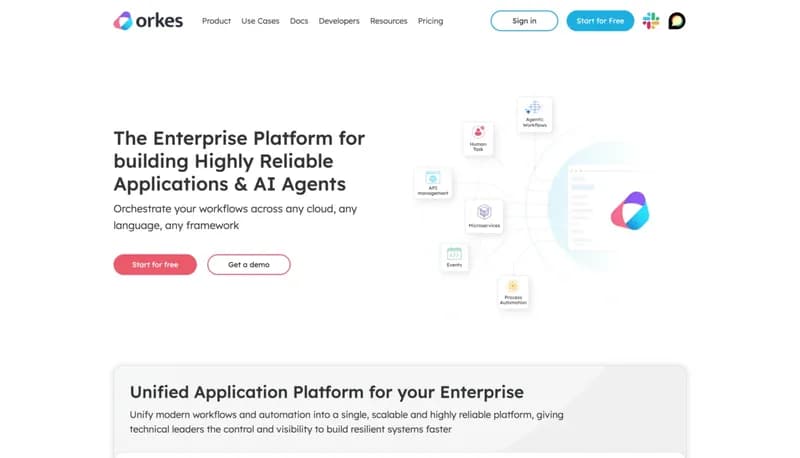
Task: Select the API Management icon card
Action: pos(433,183)
